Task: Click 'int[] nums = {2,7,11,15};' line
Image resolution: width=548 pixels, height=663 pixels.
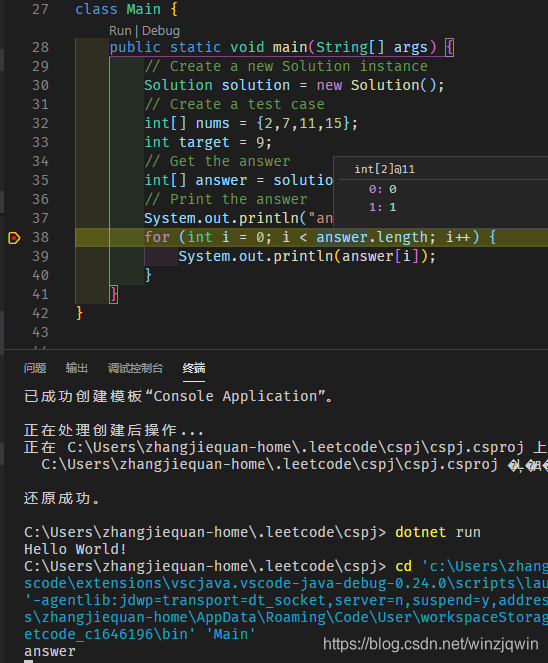Action: click(x=251, y=123)
